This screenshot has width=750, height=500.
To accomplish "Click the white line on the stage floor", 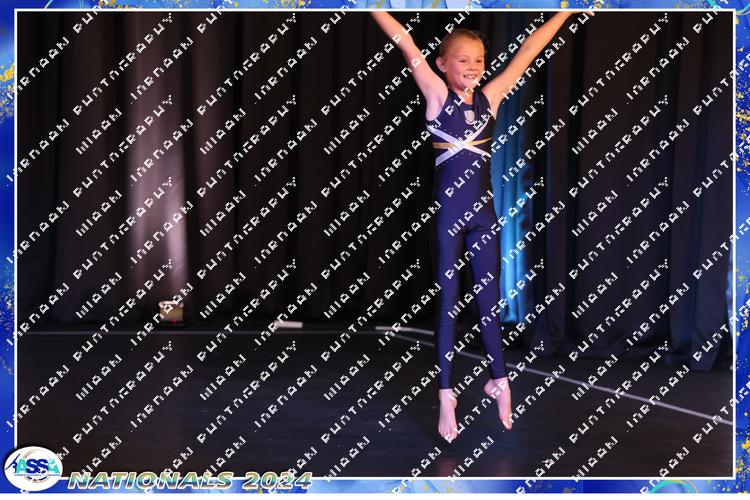I will click(x=600, y=385).
